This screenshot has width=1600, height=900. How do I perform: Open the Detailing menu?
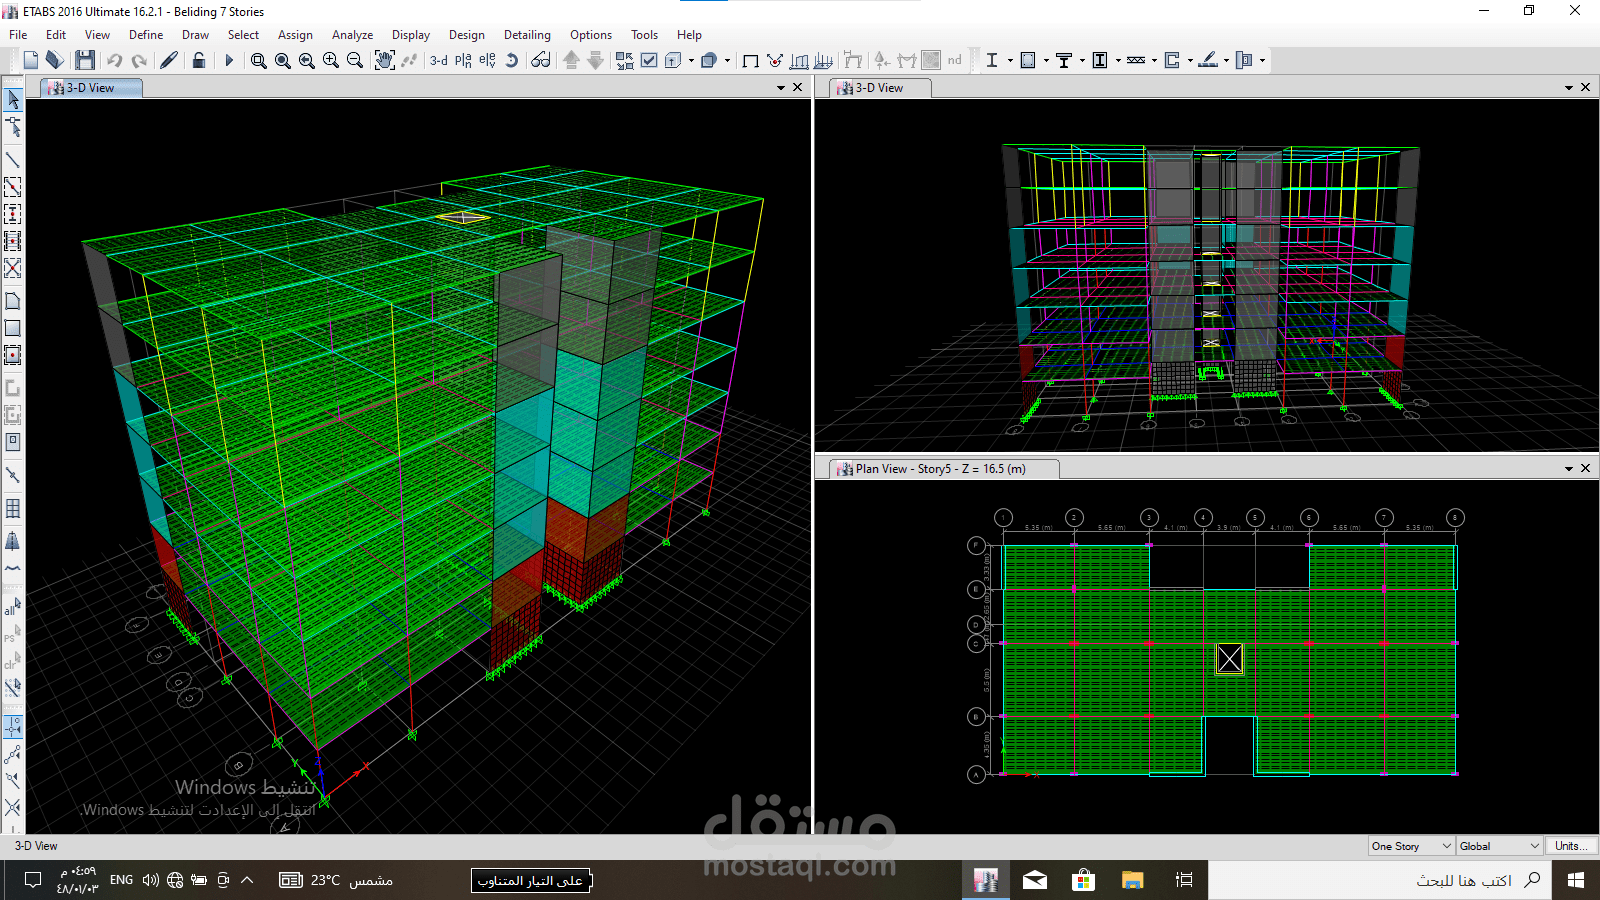tap(527, 35)
